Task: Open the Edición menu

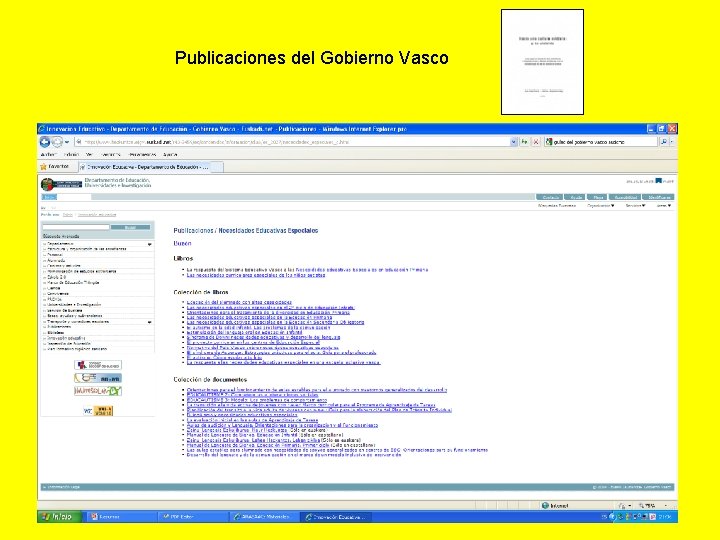Action: coord(71,155)
